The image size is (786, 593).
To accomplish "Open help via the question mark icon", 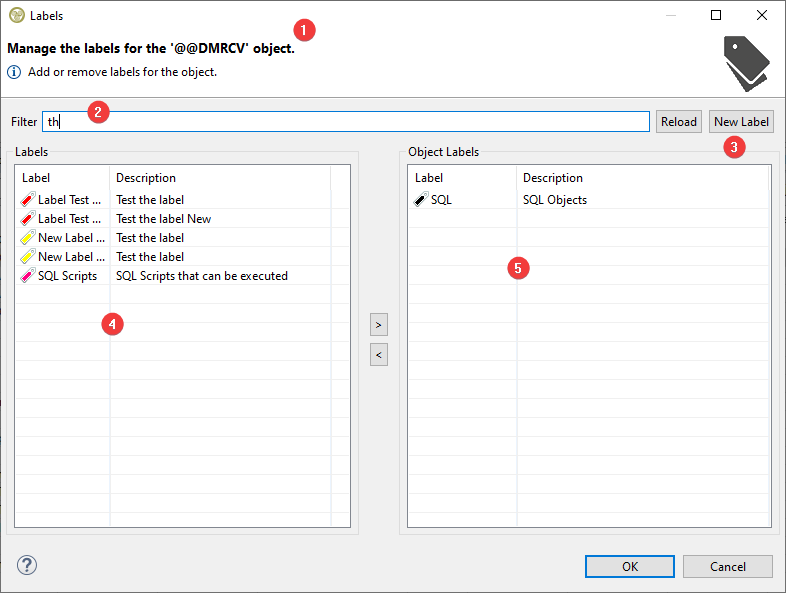I will click(x=27, y=566).
